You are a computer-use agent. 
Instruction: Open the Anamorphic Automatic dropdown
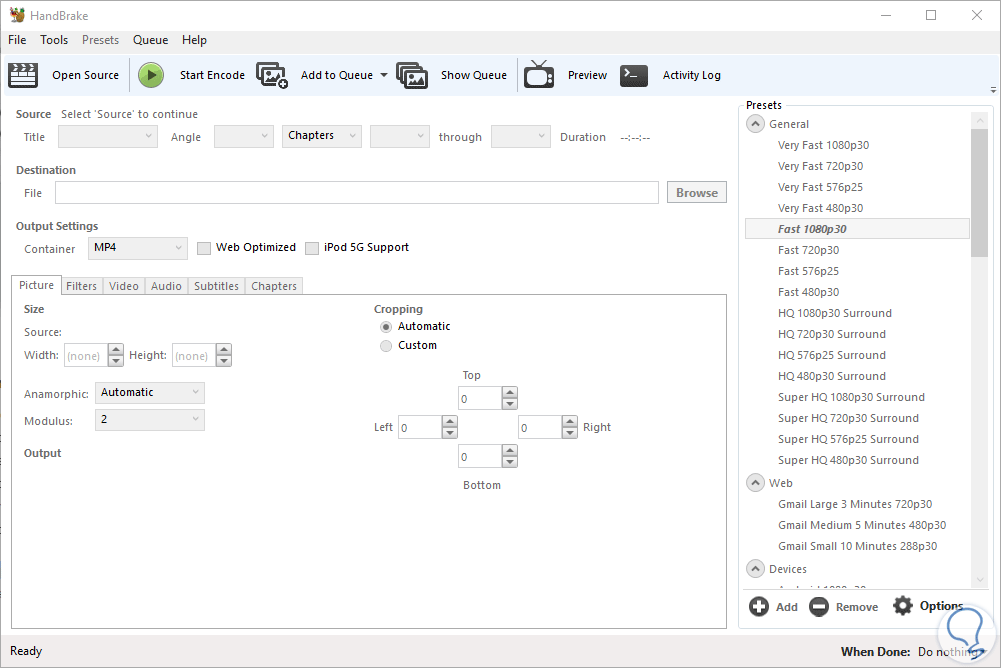(x=150, y=393)
